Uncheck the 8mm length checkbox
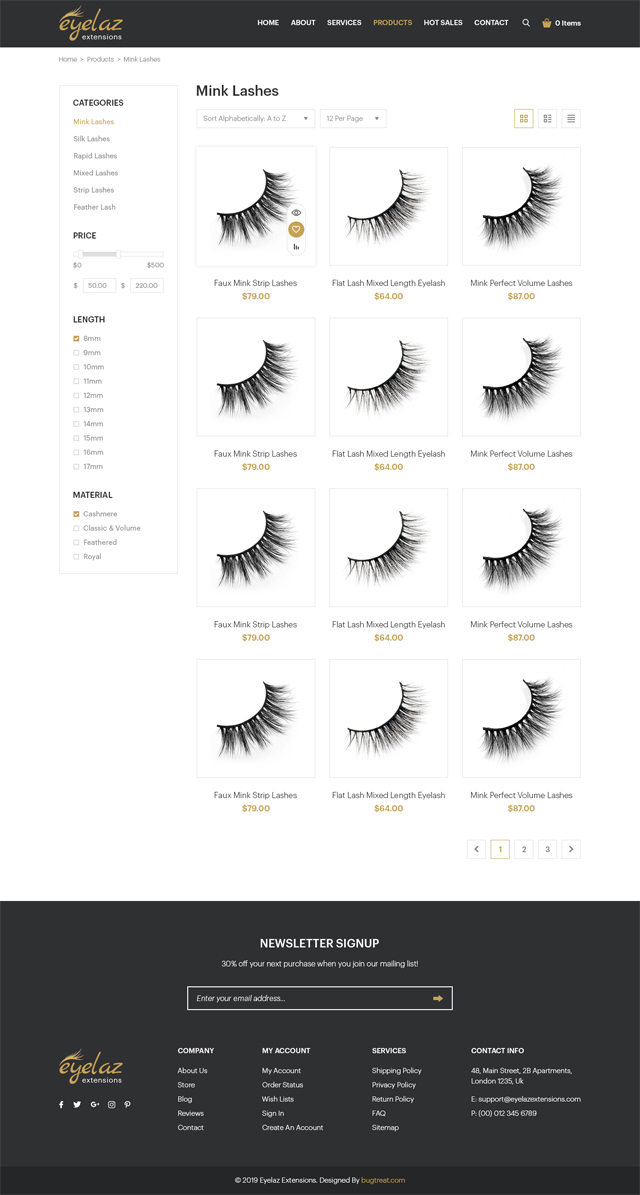Image resolution: width=640 pixels, height=1195 pixels. pos(76,338)
